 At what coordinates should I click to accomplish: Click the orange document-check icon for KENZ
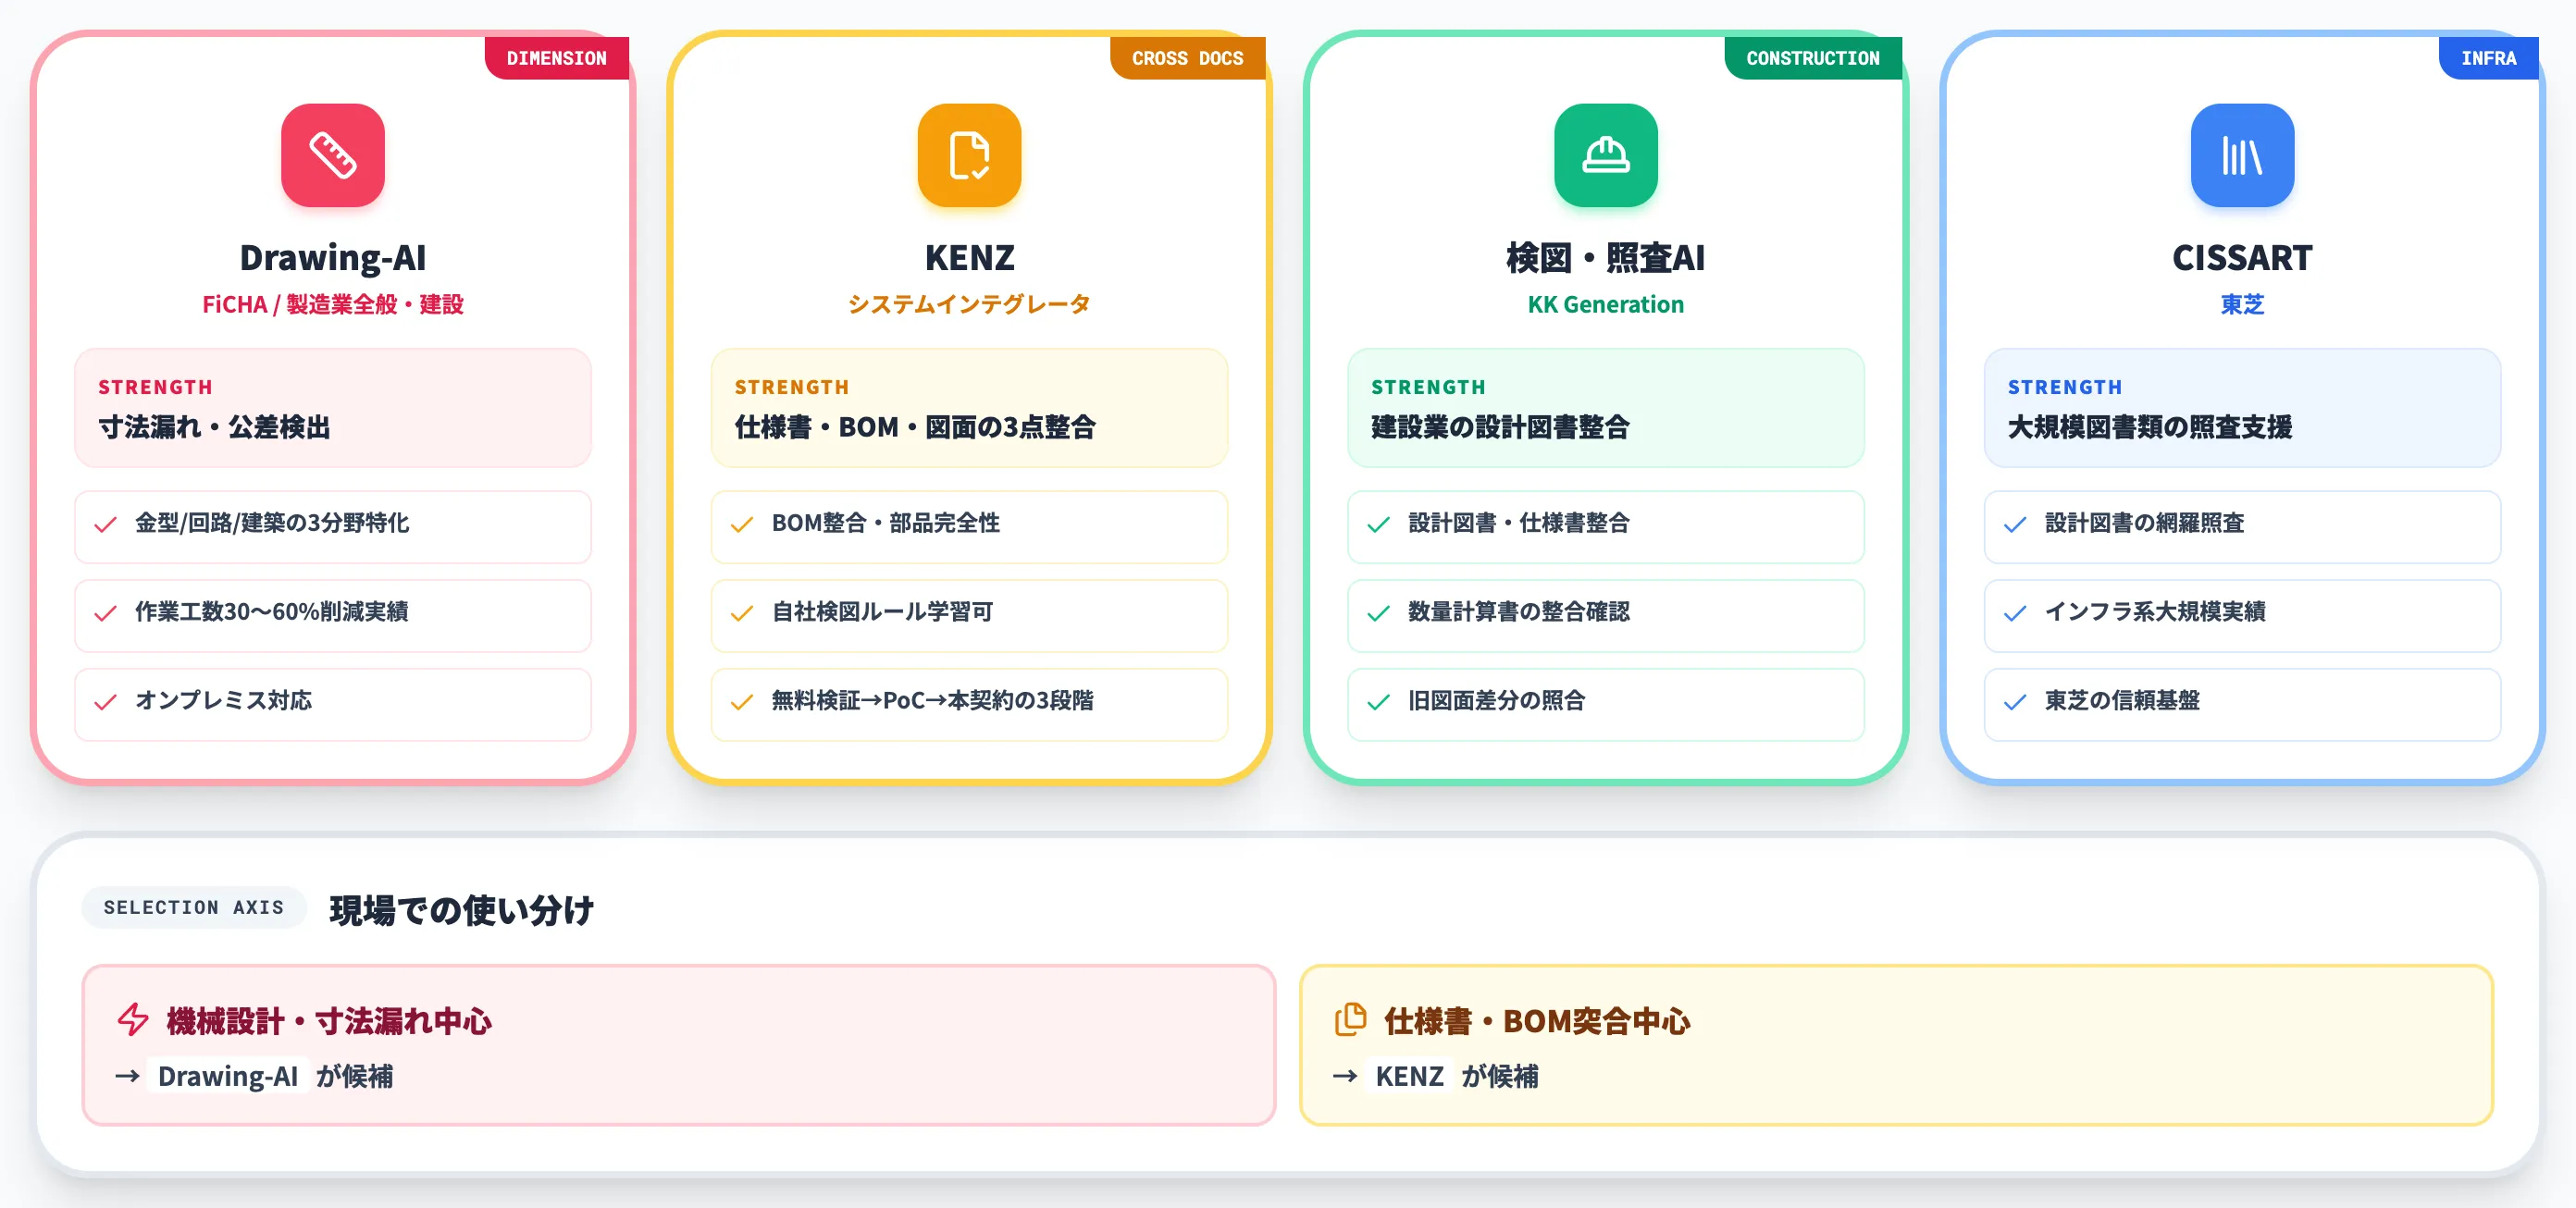click(x=969, y=155)
